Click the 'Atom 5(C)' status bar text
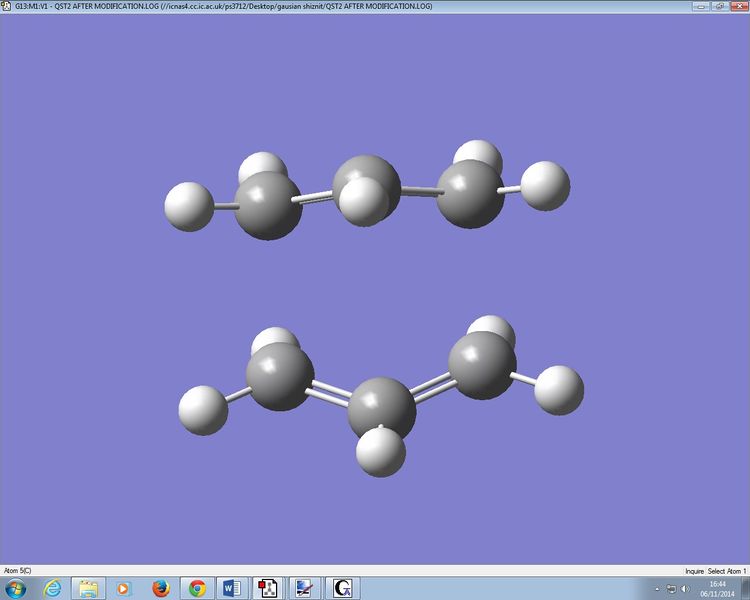 click(18, 571)
